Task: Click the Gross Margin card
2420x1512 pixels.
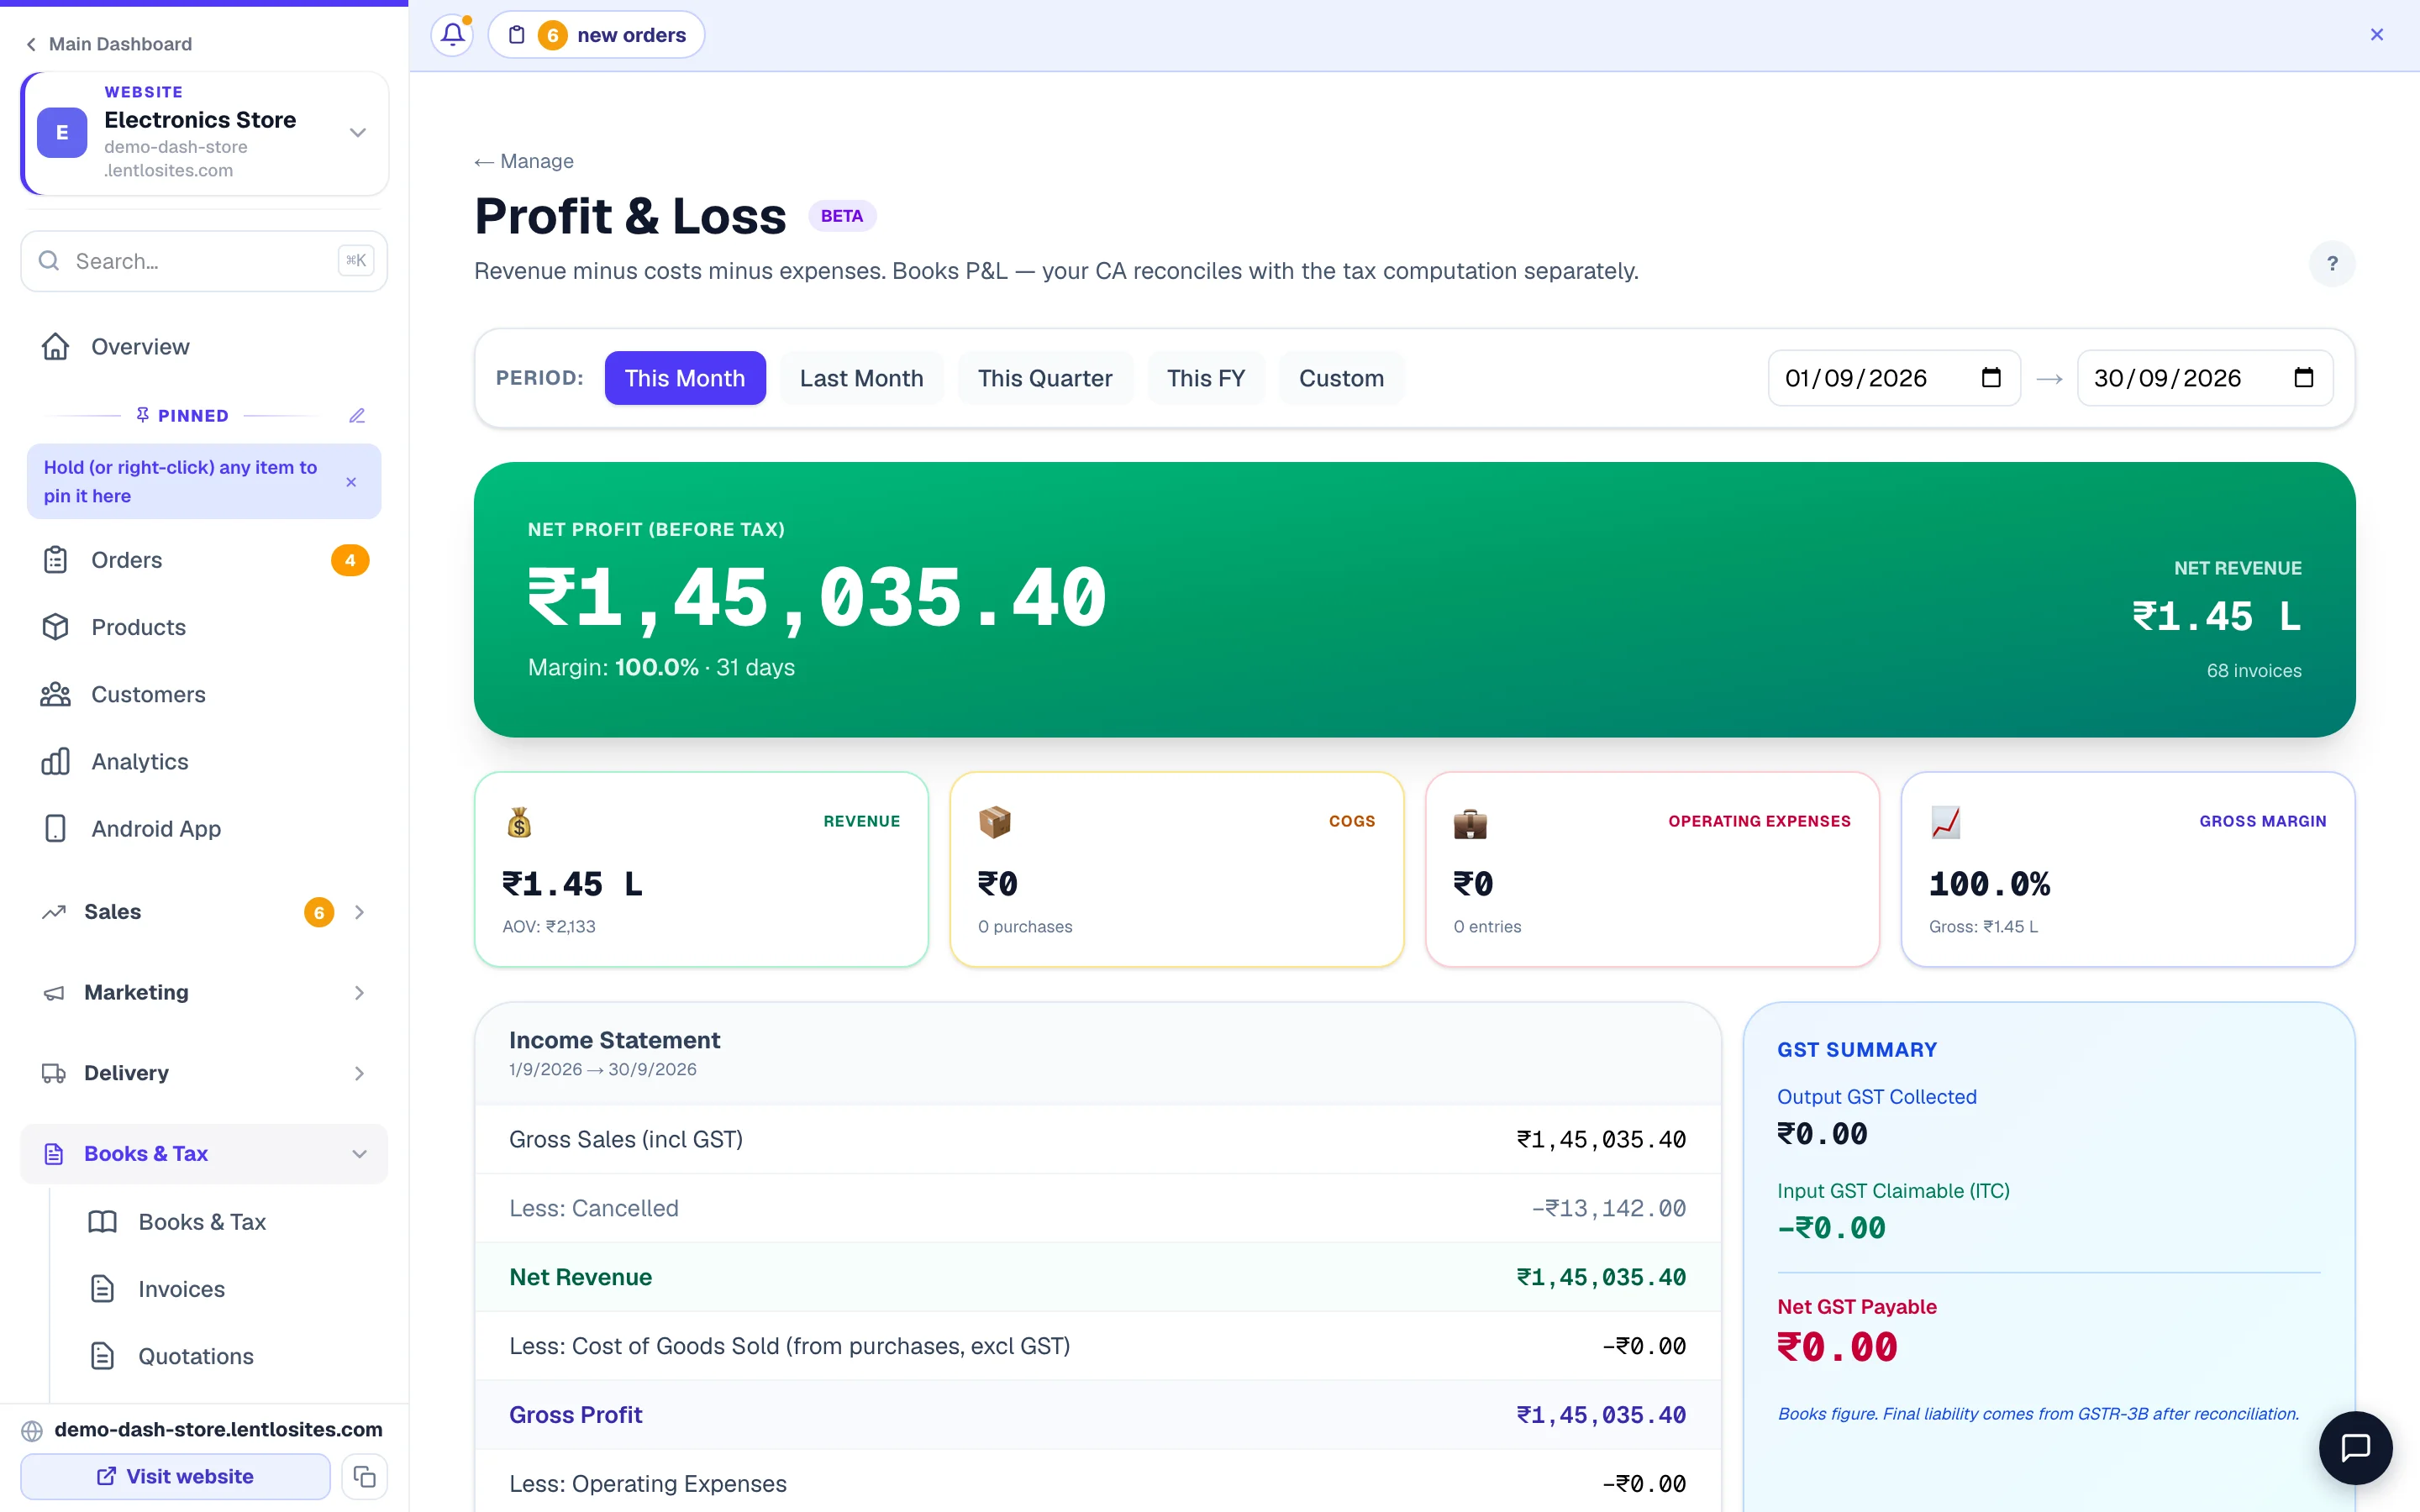Action: [2127, 869]
